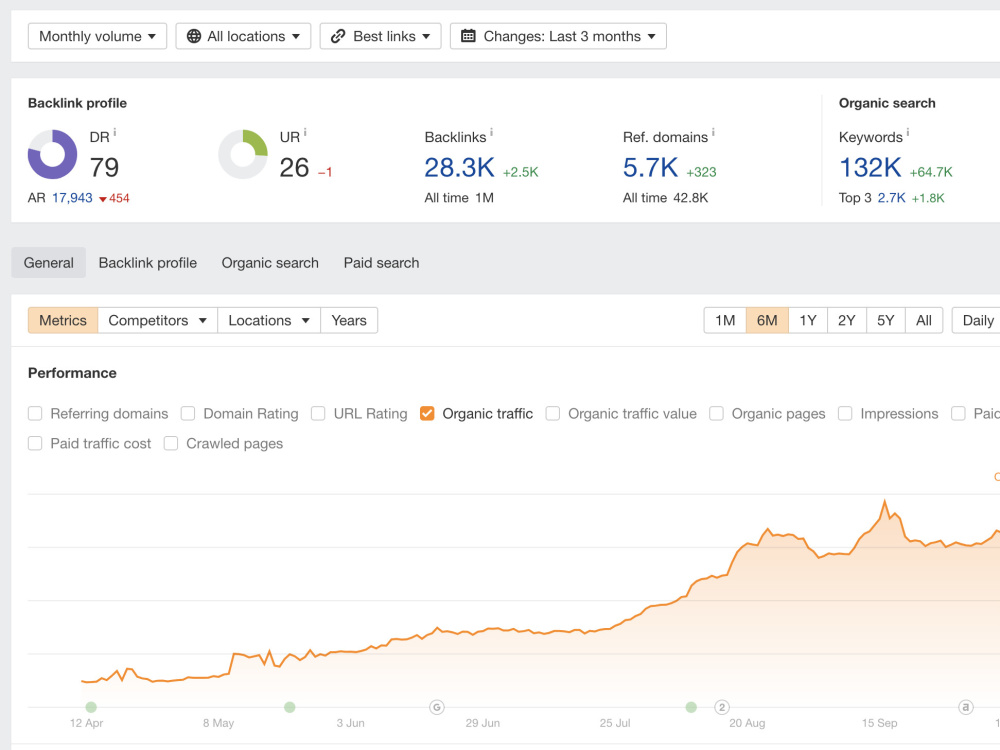Open the All locations dropdown

(243, 36)
